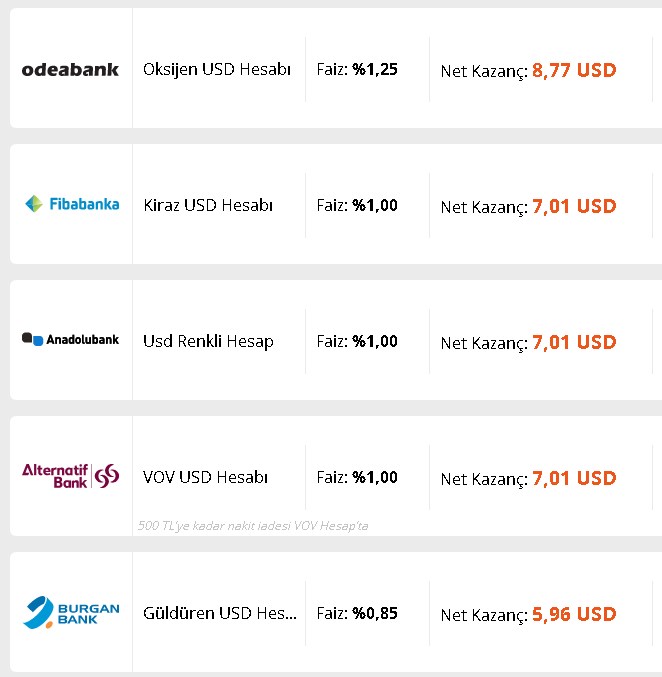Click Net Kazanç 5,96 USD amount
Image resolution: width=662 pixels, height=677 pixels.
574,614
